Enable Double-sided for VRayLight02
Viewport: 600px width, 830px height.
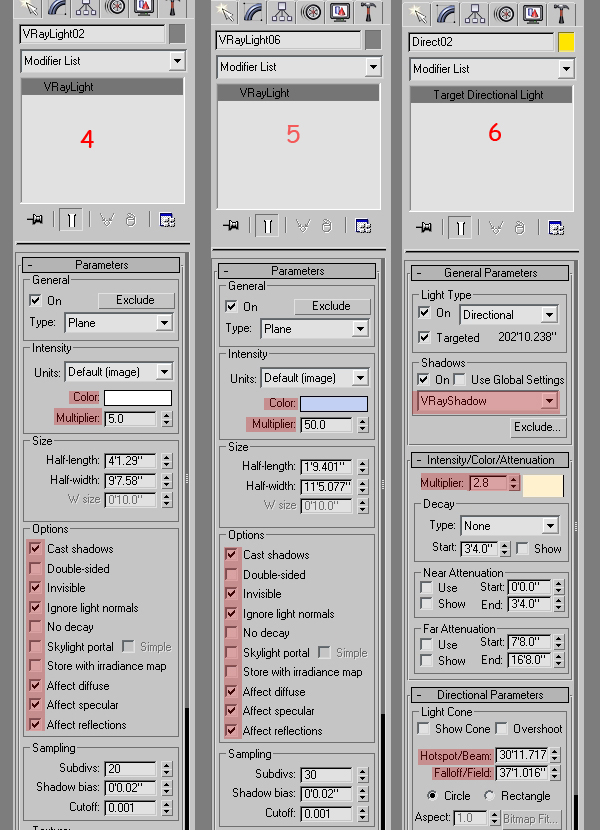pyautogui.click(x=37, y=568)
